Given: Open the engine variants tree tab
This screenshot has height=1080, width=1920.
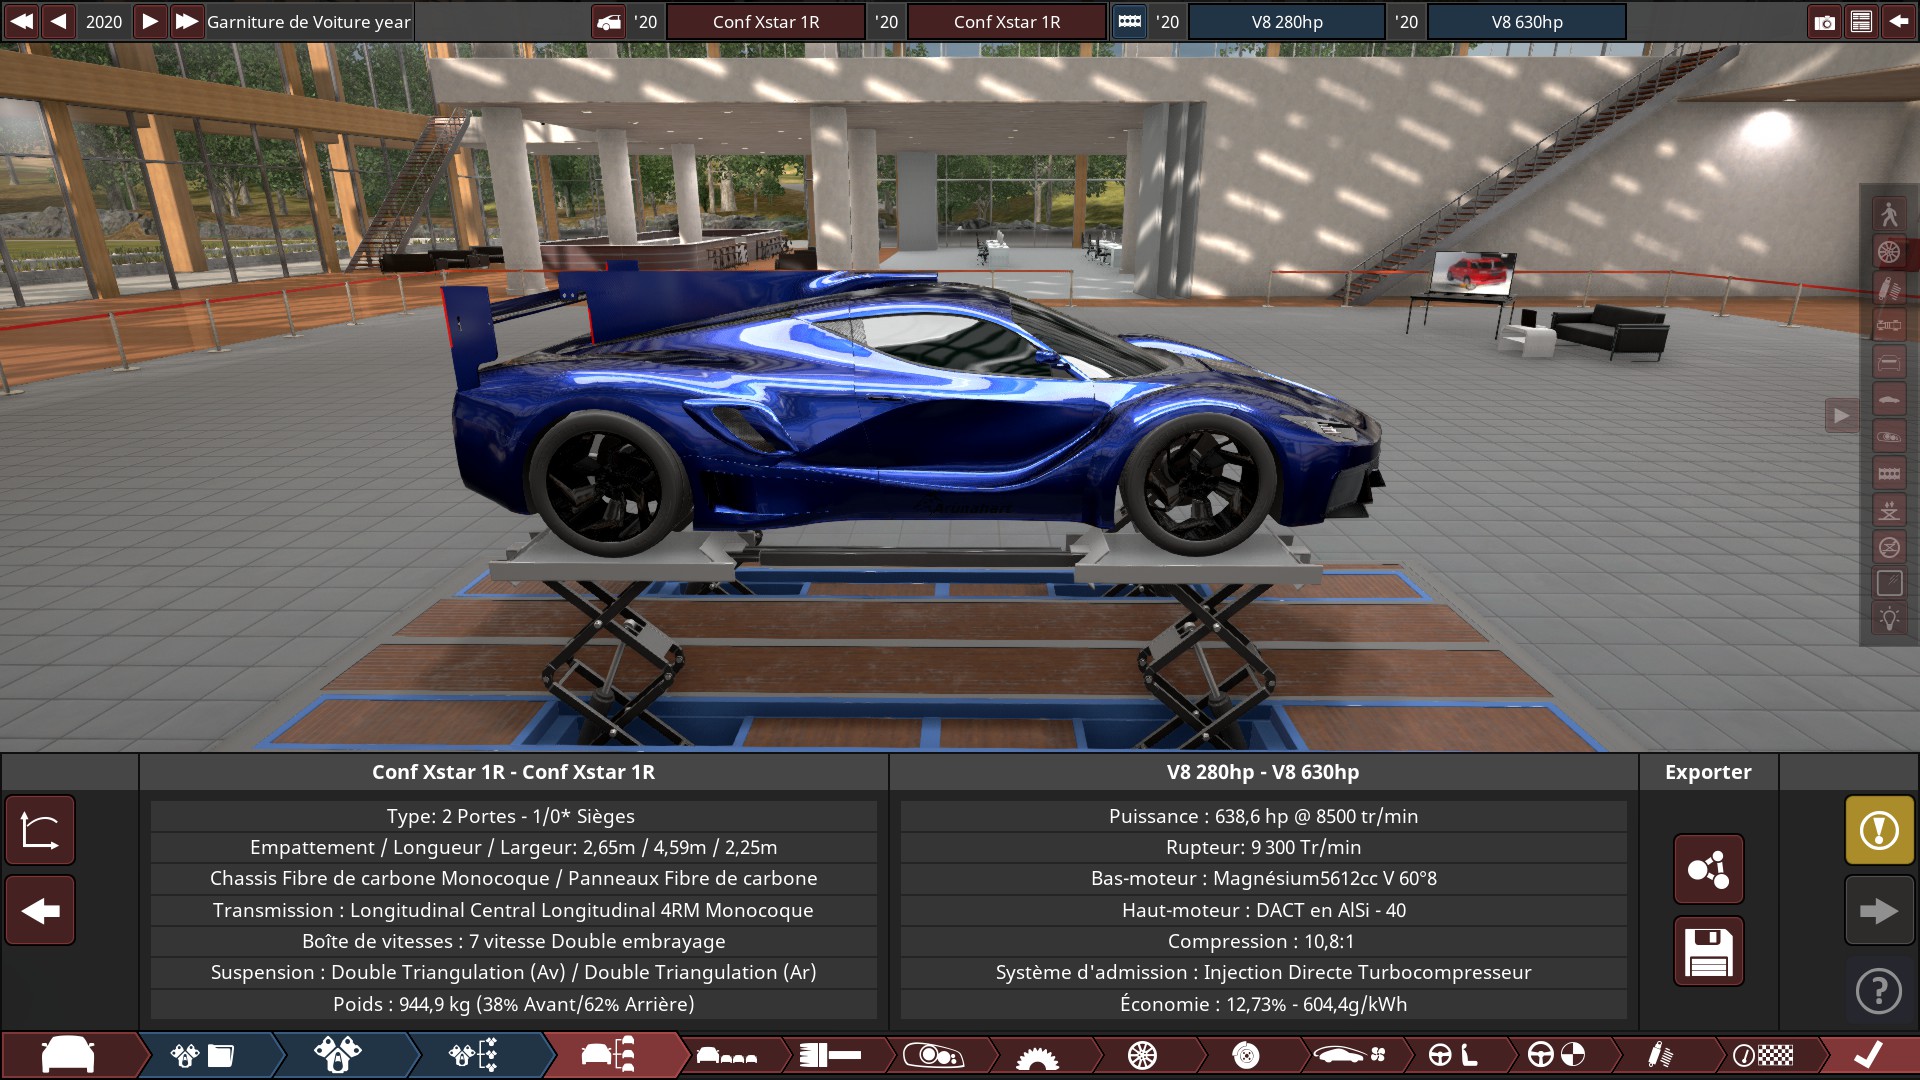Looking at the screenshot, I should 473,1055.
